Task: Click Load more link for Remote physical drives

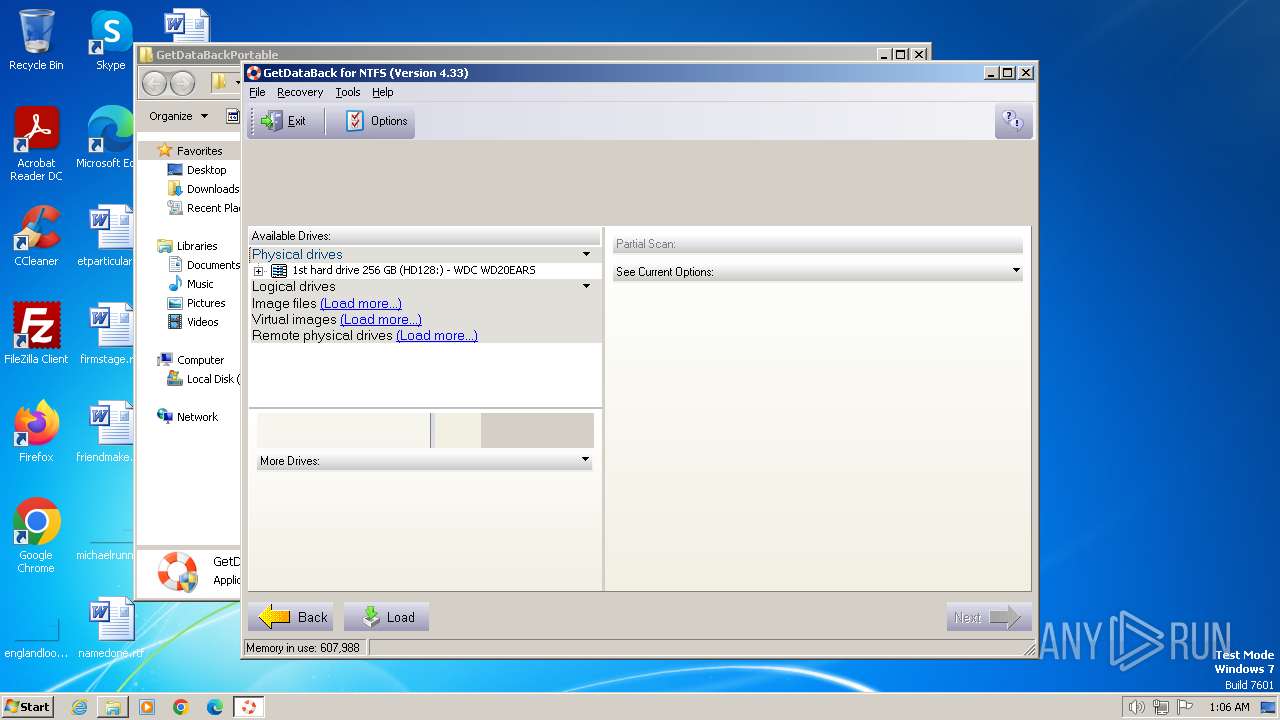Action: pyautogui.click(x=437, y=335)
